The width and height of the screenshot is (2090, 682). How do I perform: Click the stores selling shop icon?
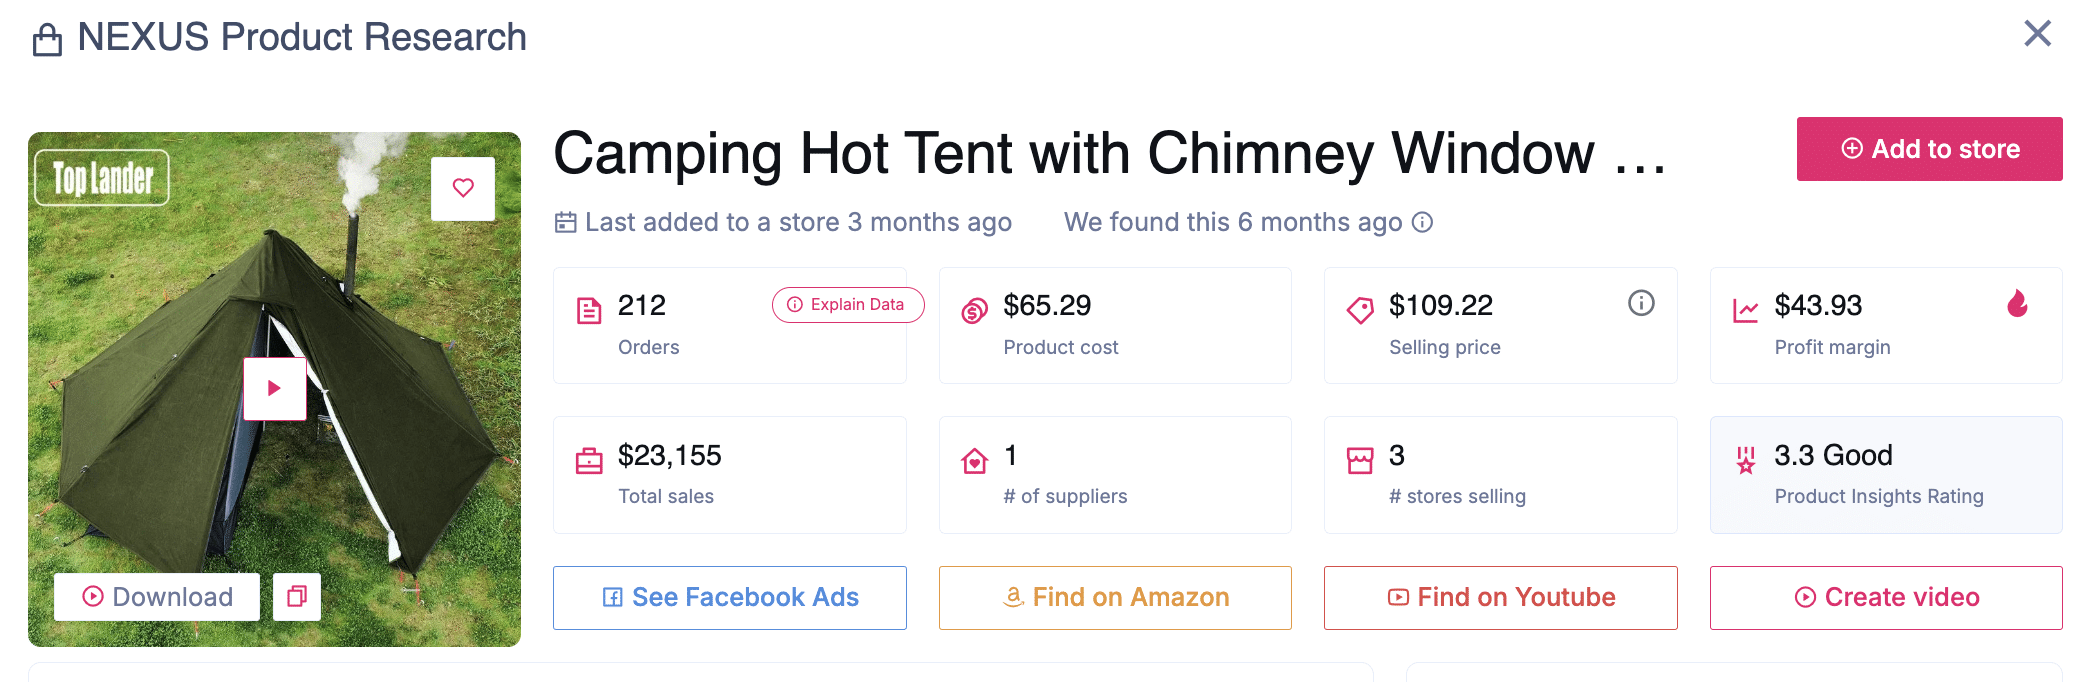click(1360, 461)
